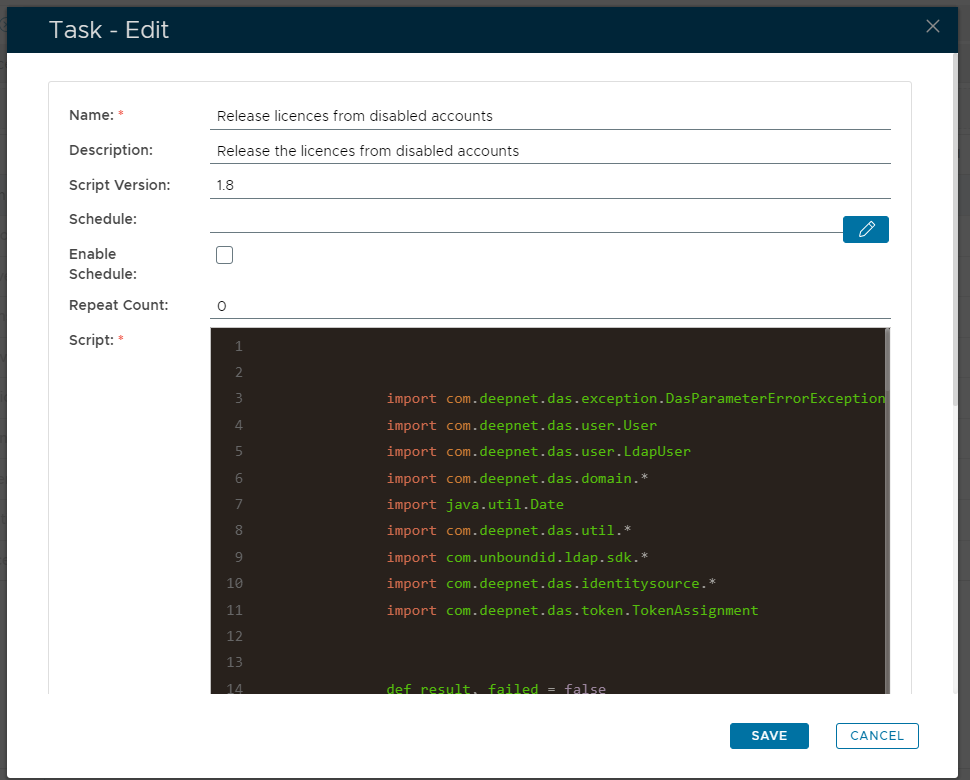
Task: Click the empty Schedule field
Action: coord(525,220)
